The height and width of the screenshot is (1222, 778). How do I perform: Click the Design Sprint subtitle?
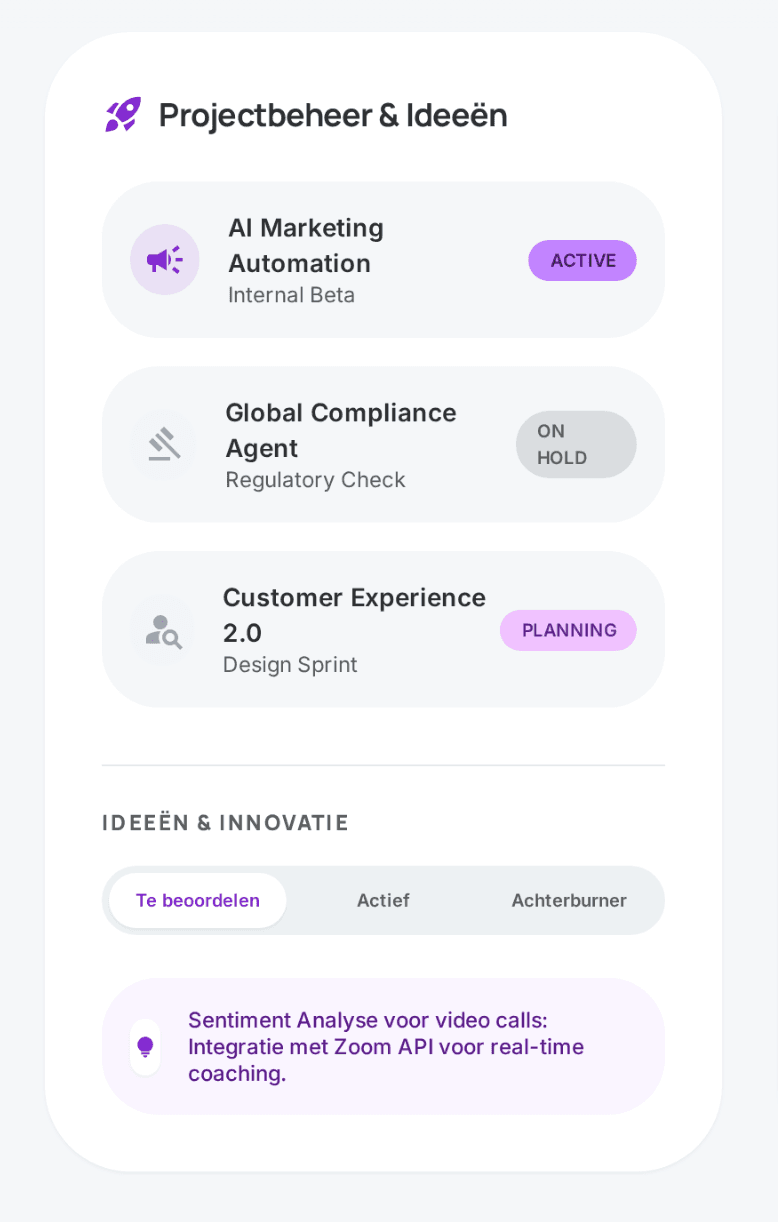point(290,665)
